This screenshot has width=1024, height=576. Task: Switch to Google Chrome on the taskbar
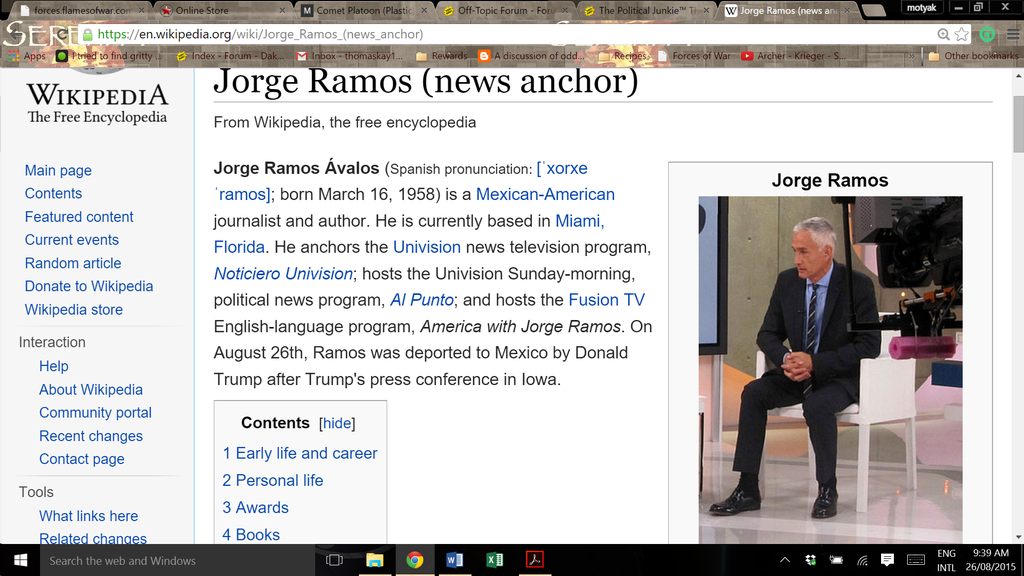coord(415,560)
